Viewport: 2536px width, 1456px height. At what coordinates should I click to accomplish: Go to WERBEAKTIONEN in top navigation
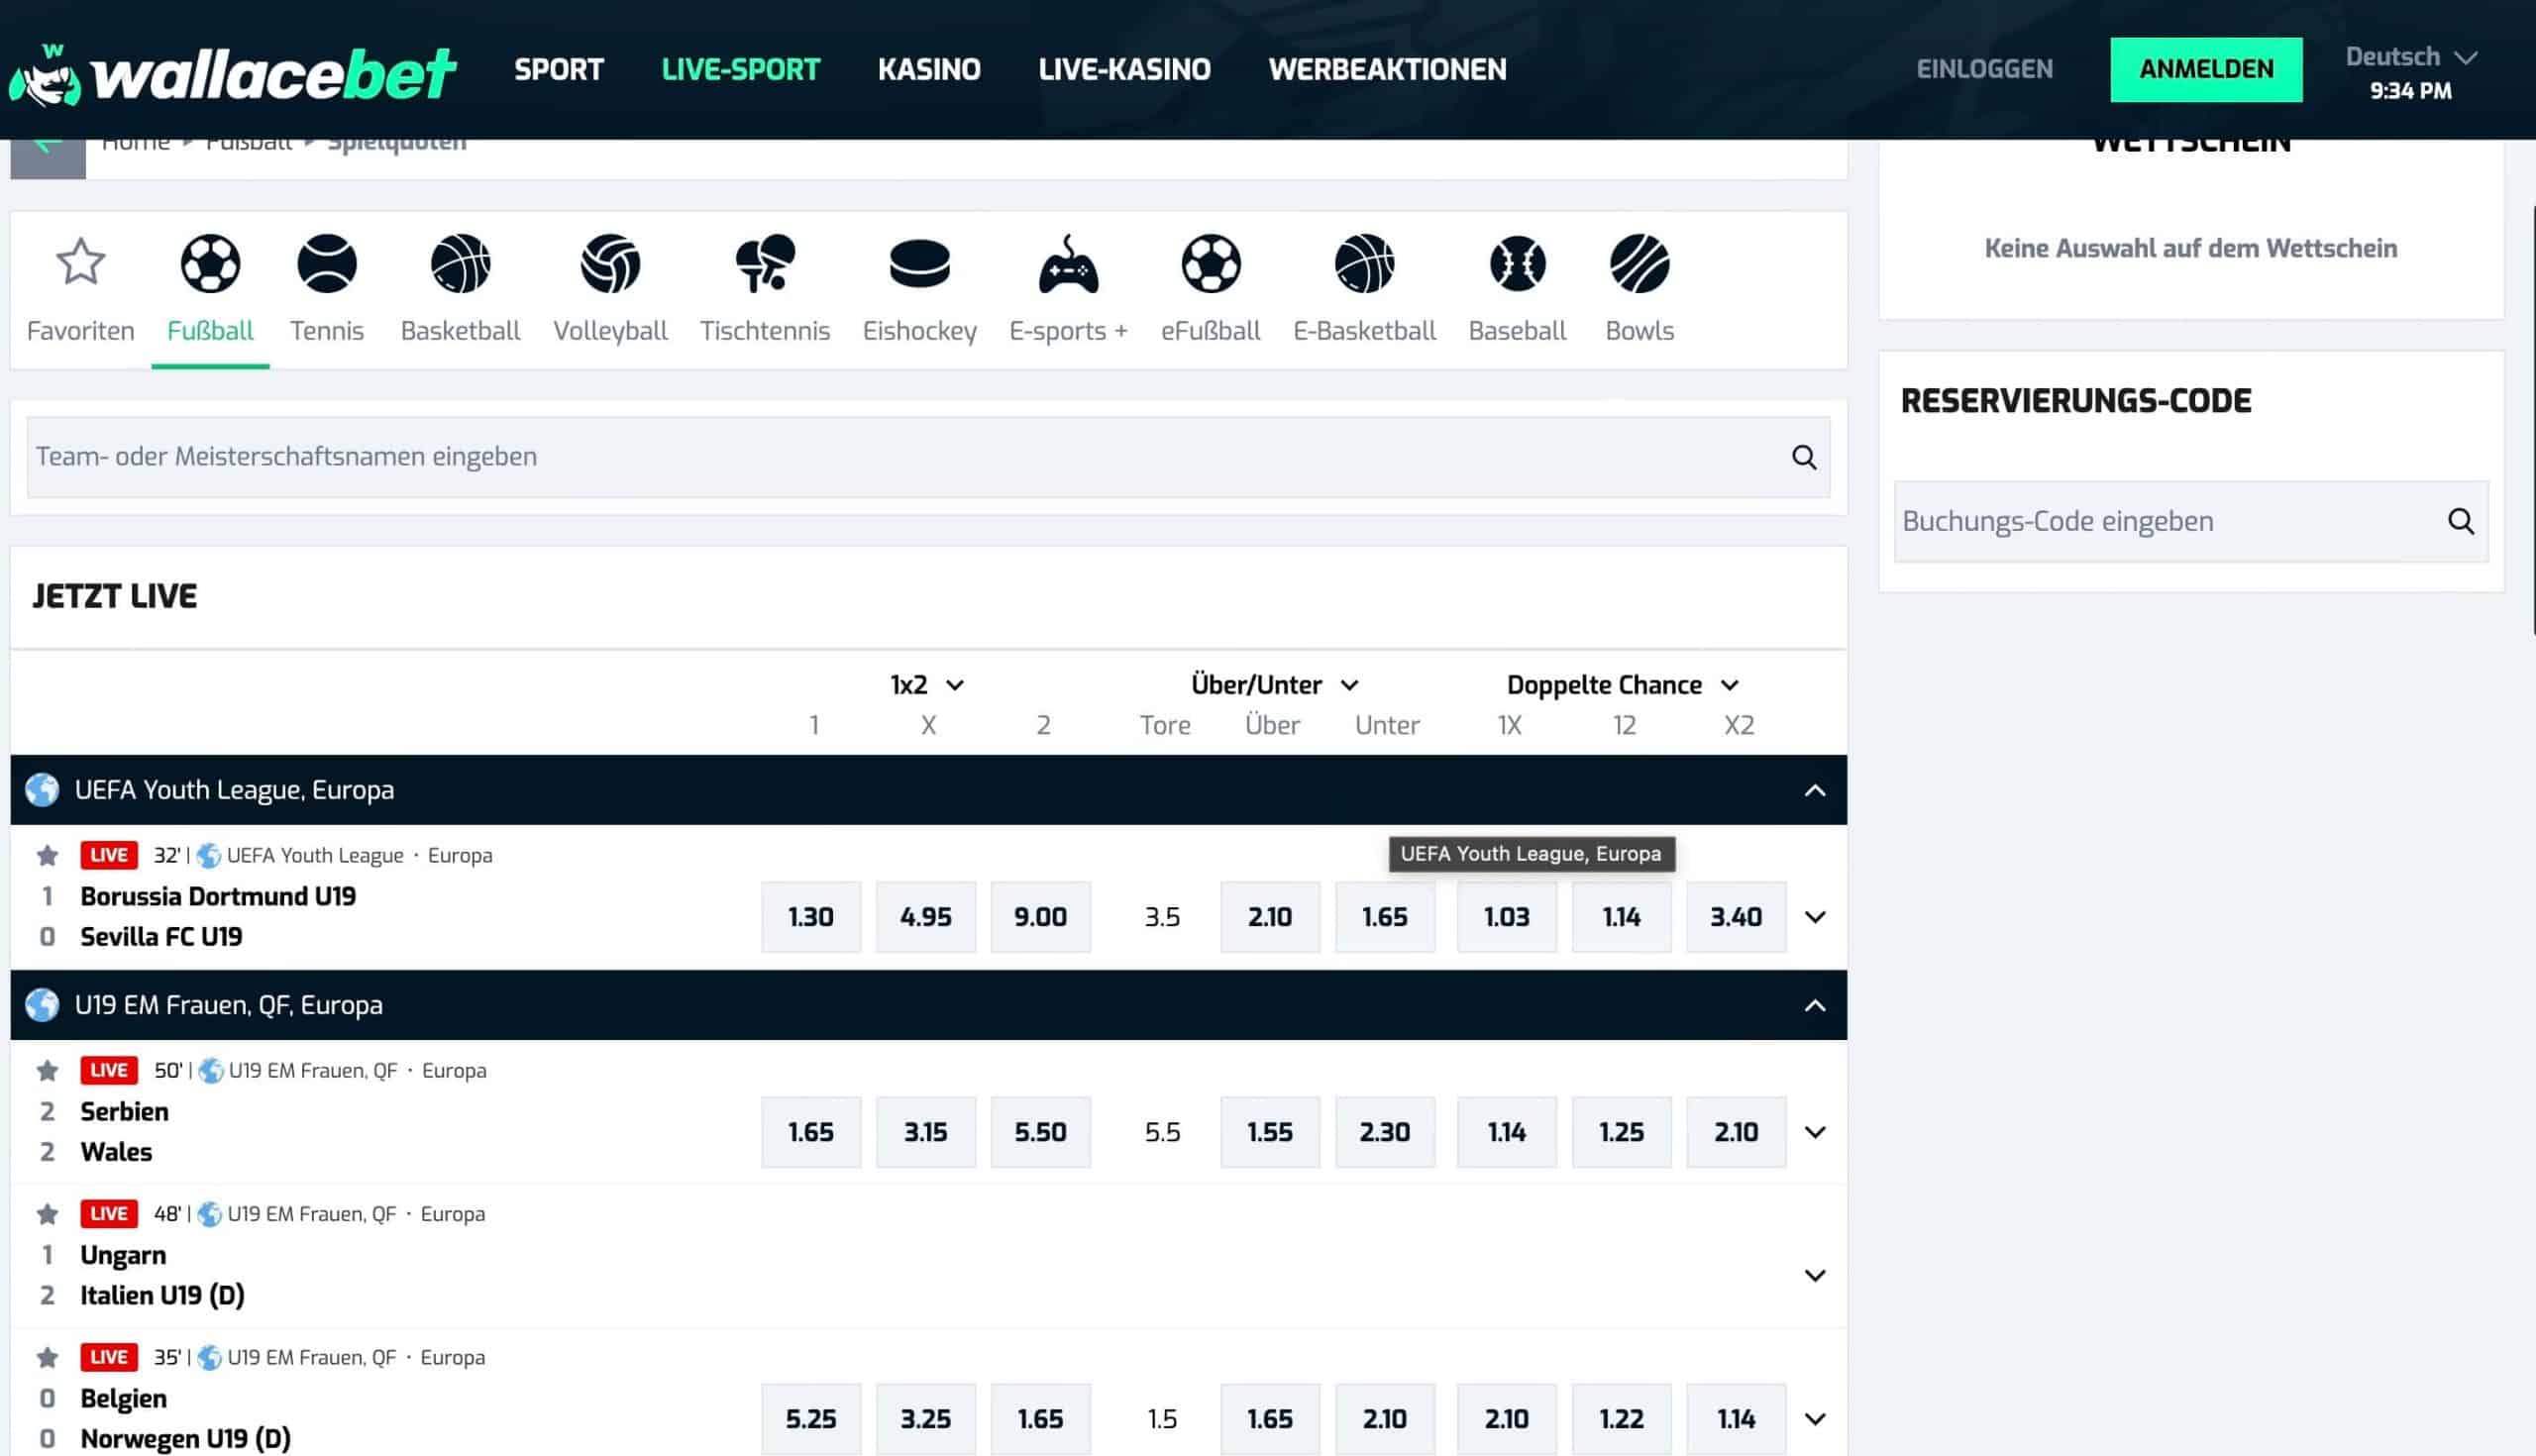[x=1386, y=69]
